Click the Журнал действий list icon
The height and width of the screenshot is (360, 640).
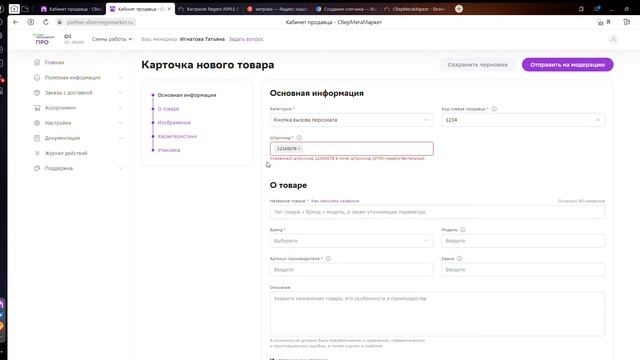point(37,153)
